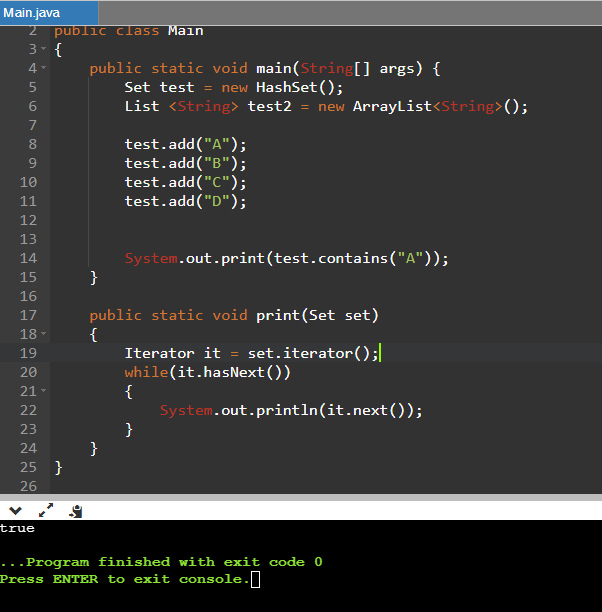This screenshot has height=612, width=602.
Task: Click 'Iterator it = set.iterator();' line
Action: click(x=251, y=353)
